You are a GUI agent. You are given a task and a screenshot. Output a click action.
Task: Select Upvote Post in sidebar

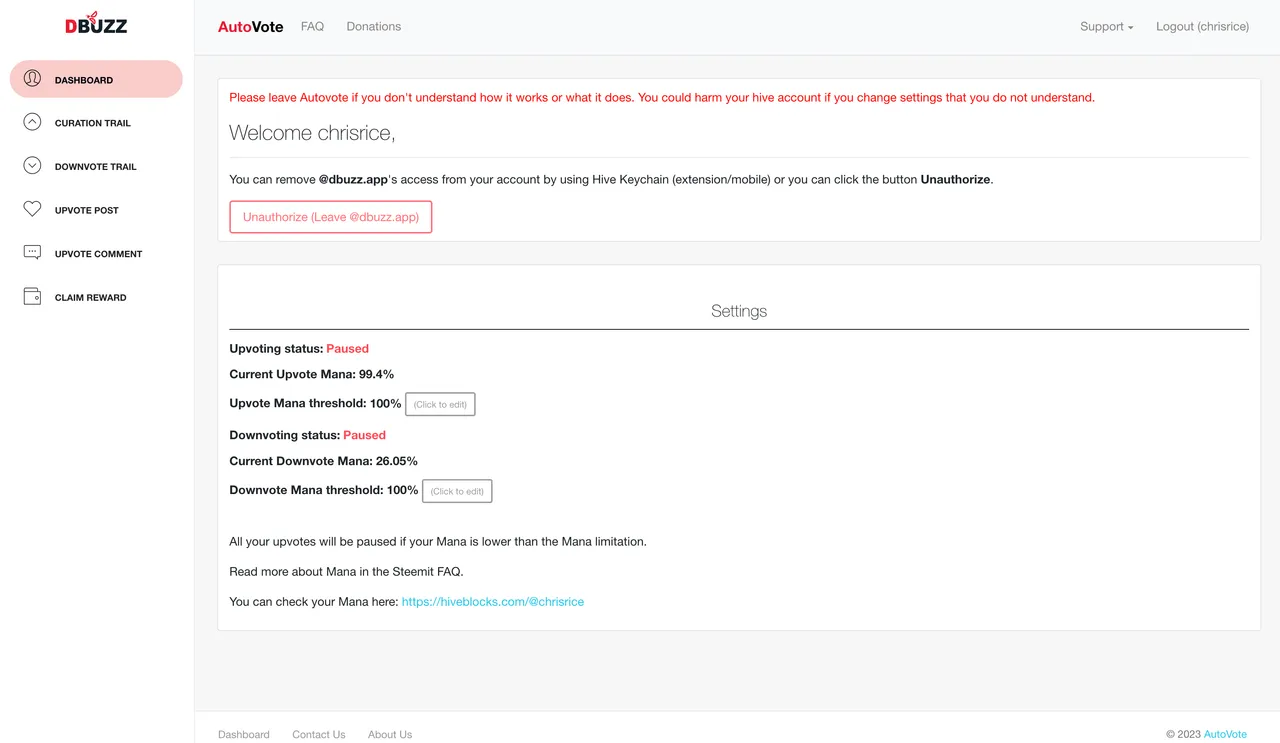coord(96,210)
